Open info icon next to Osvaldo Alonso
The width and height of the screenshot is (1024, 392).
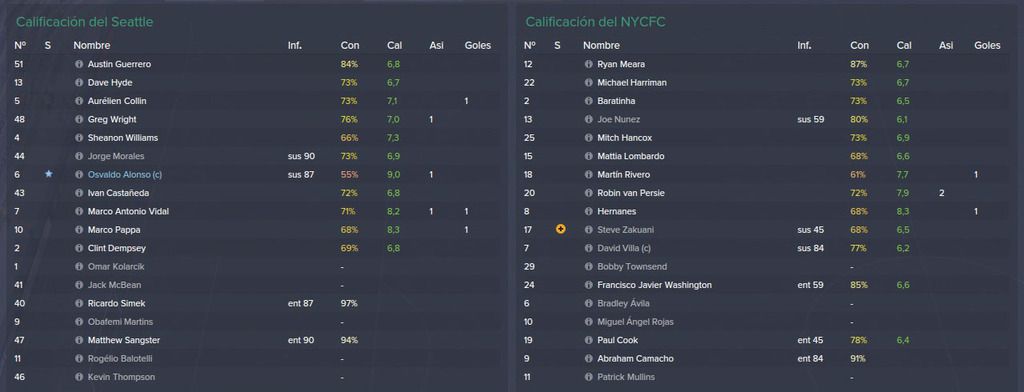point(79,175)
